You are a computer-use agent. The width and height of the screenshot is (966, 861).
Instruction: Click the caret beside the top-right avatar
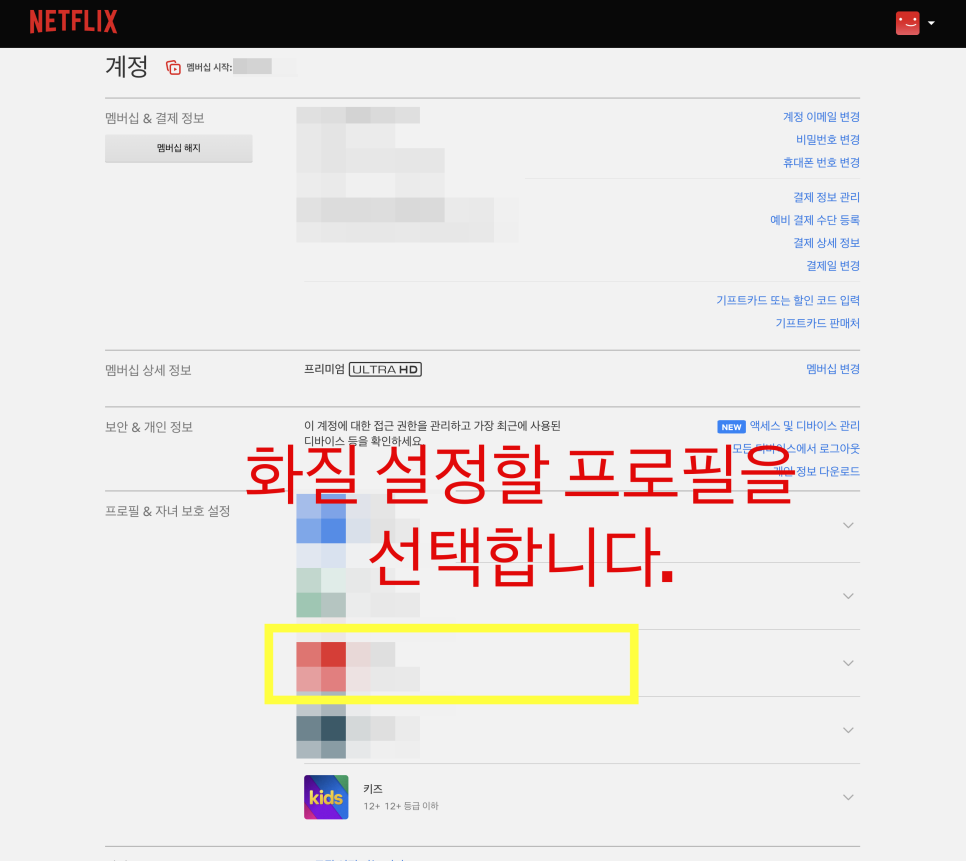[x=932, y=23]
